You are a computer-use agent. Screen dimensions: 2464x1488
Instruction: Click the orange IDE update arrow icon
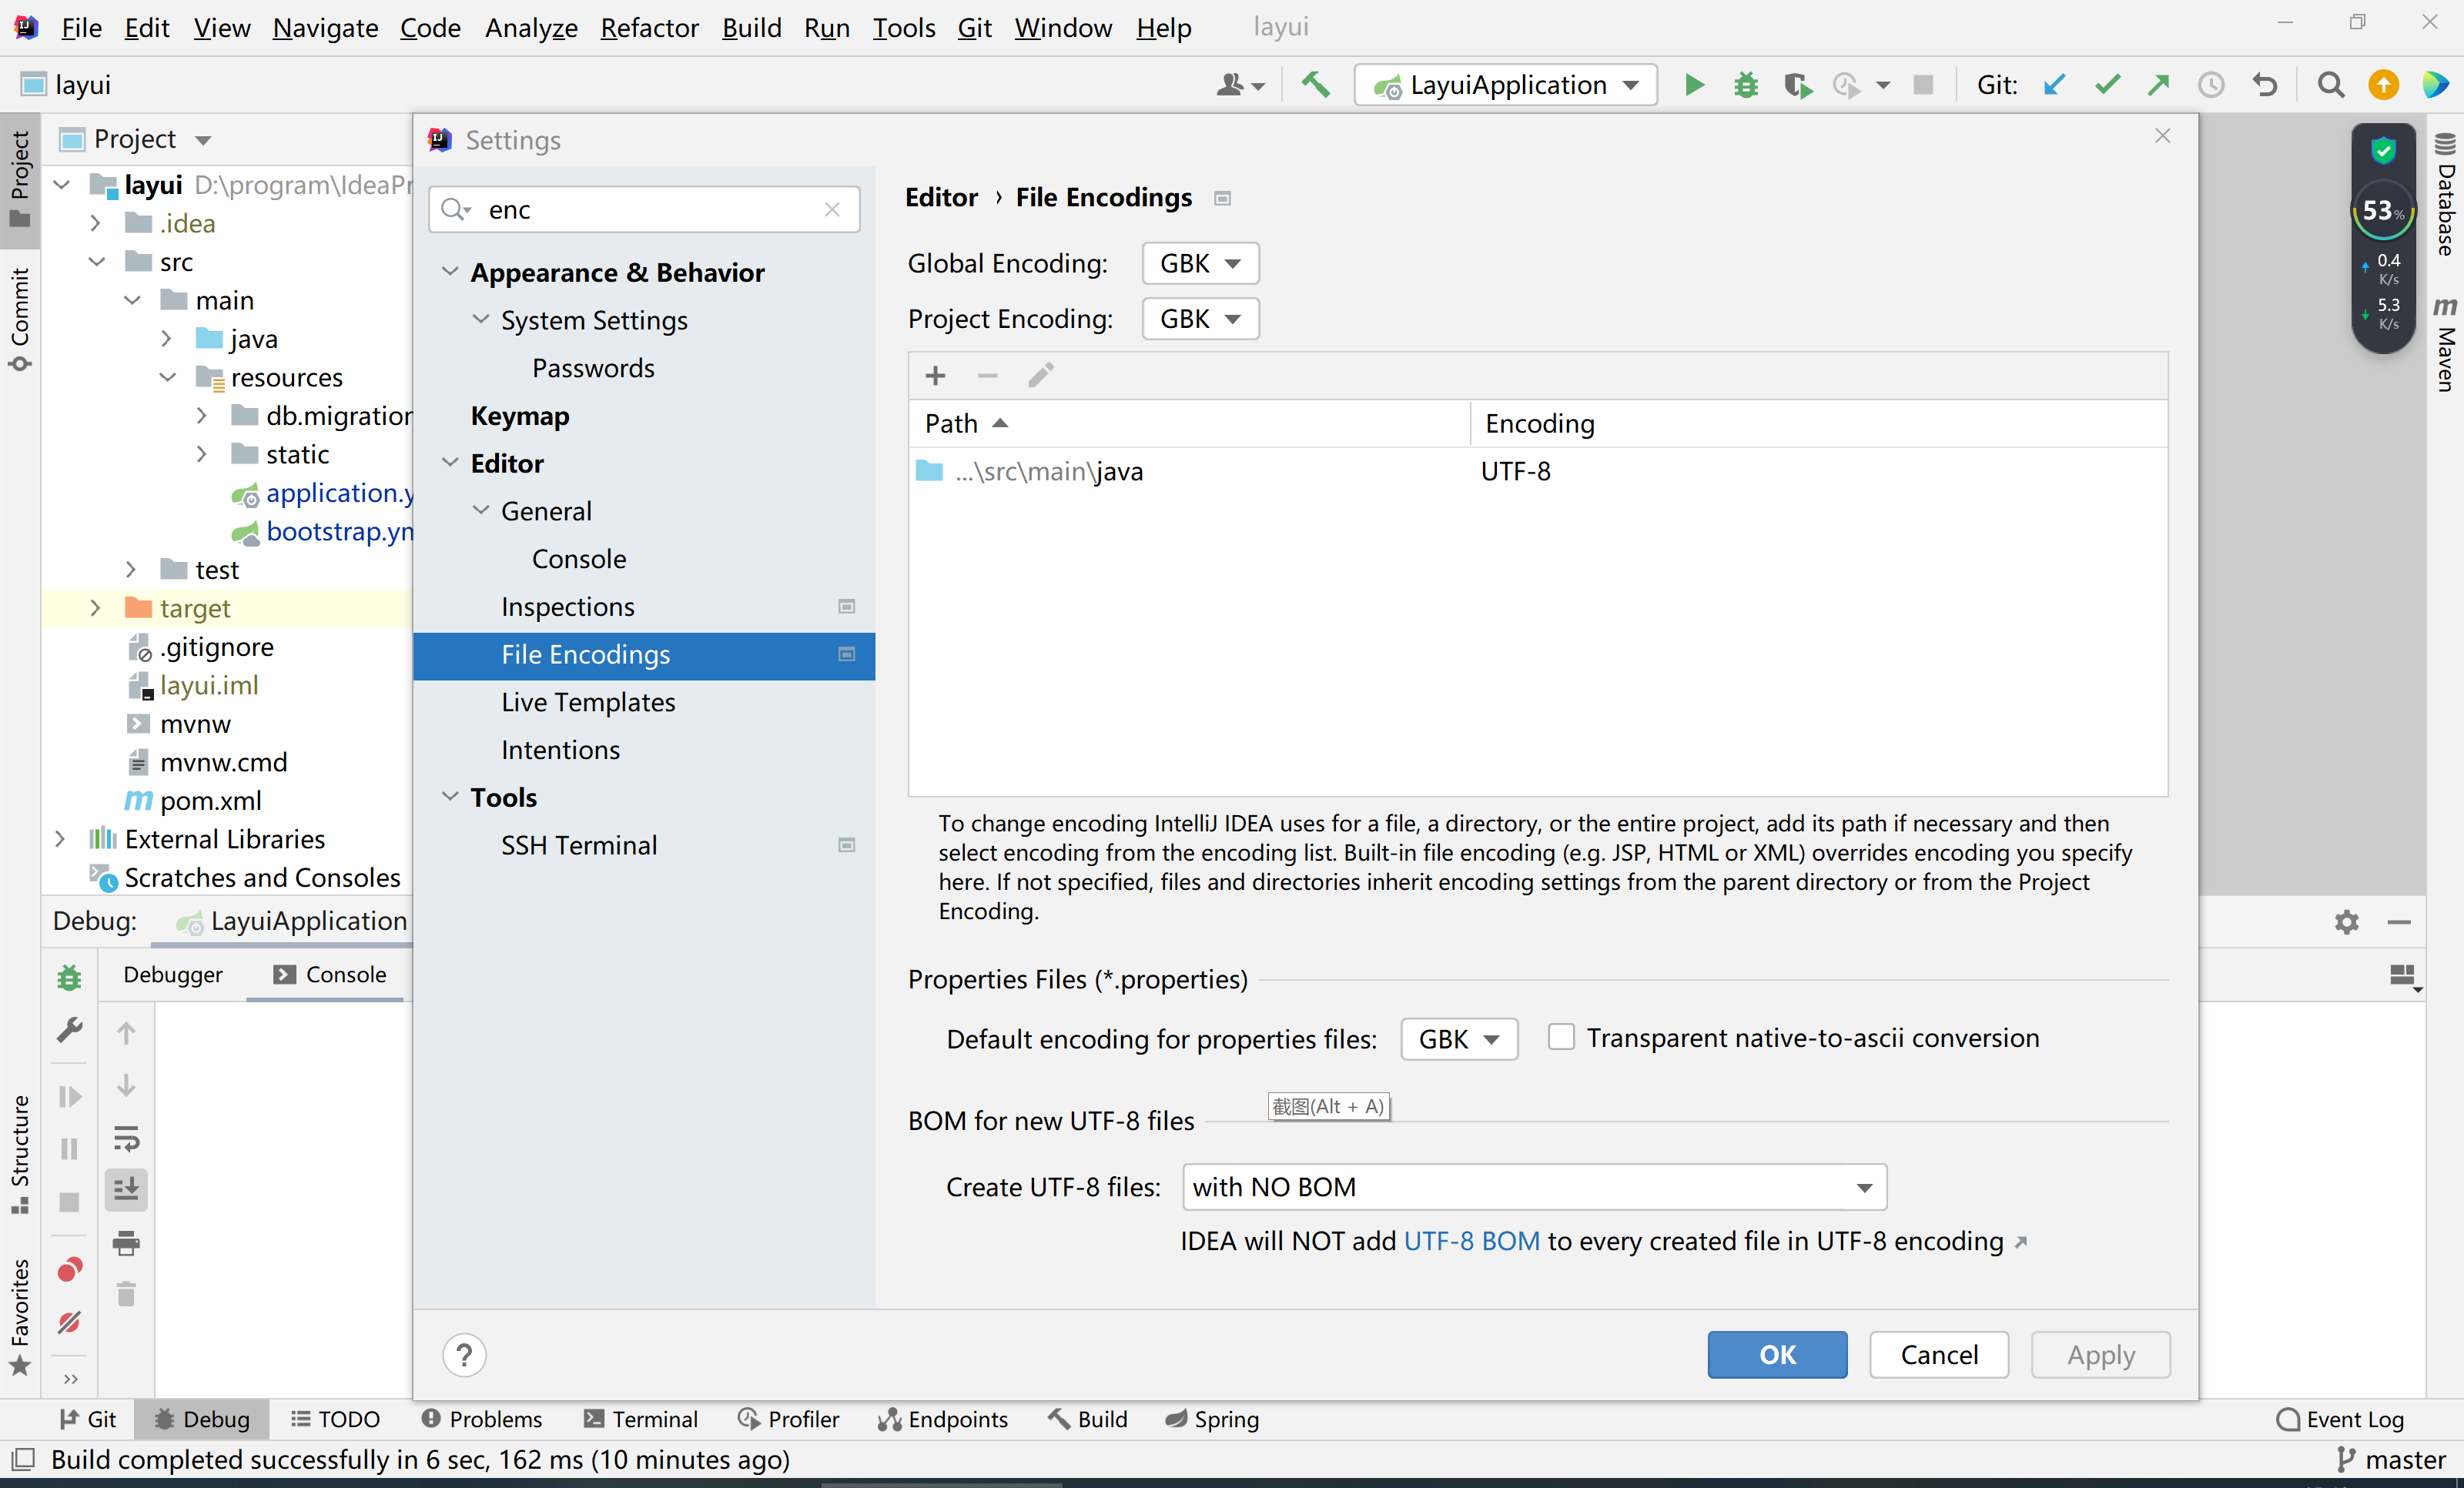(2384, 85)
